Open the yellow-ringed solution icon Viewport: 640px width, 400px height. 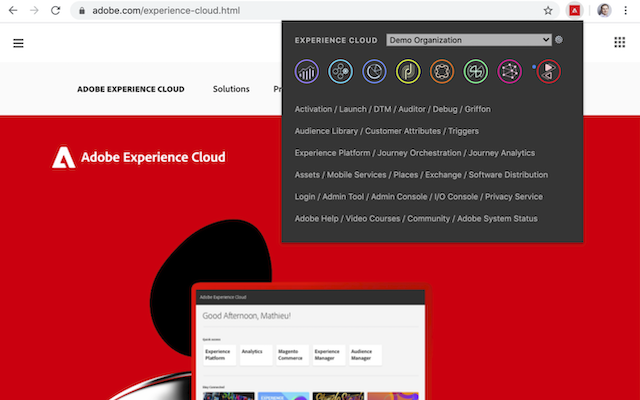pos(408,71)
